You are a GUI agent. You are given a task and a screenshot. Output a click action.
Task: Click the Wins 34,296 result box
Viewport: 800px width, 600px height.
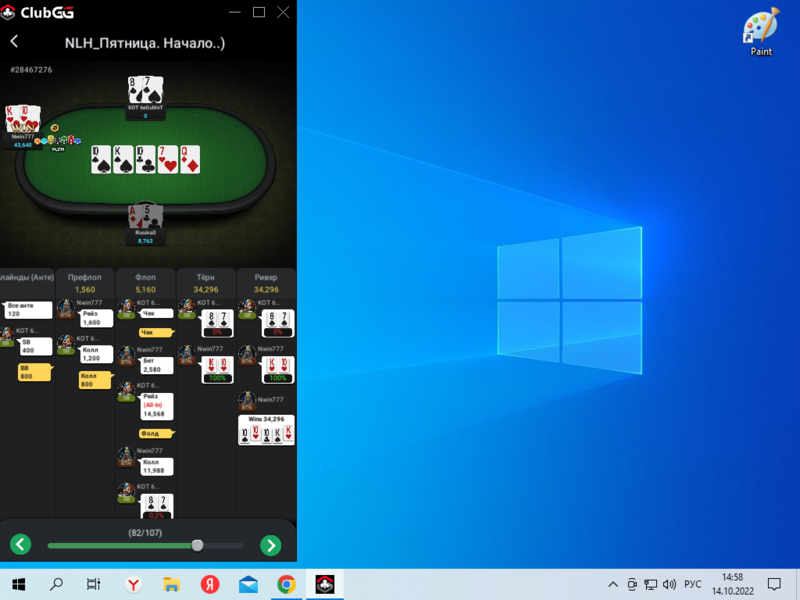(266, 430)
